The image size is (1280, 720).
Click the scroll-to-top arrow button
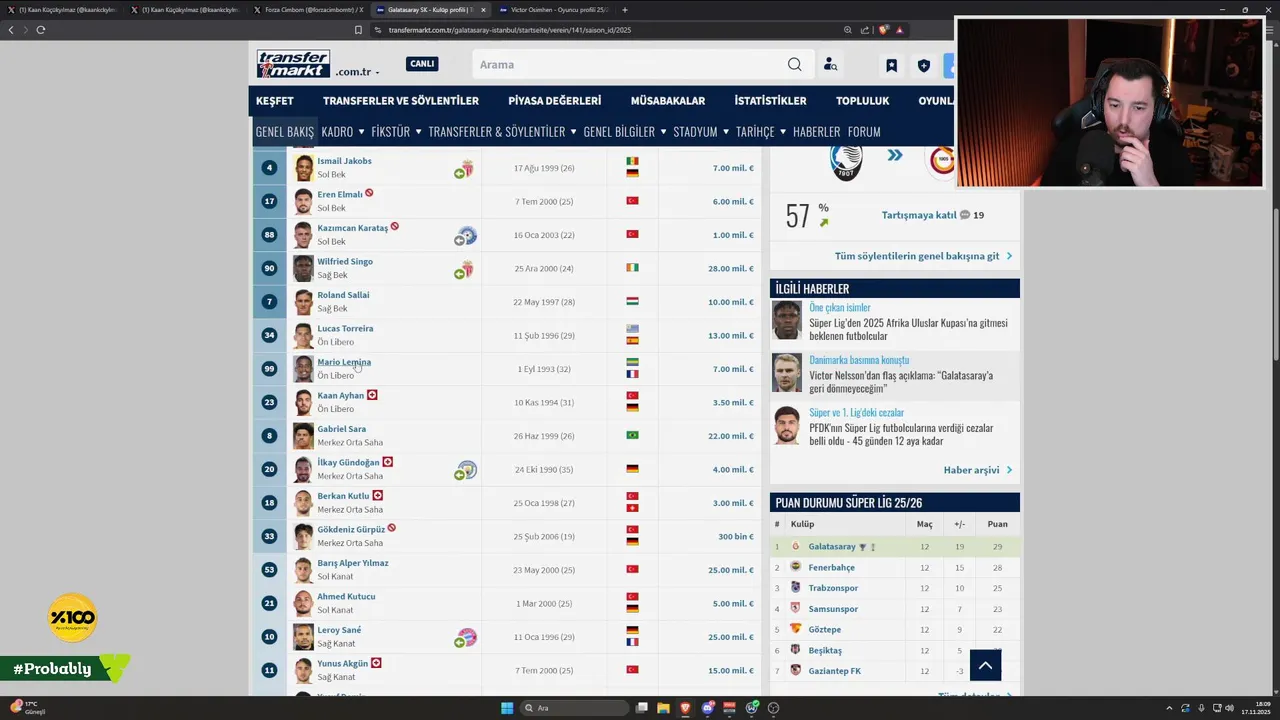point(985,665)
